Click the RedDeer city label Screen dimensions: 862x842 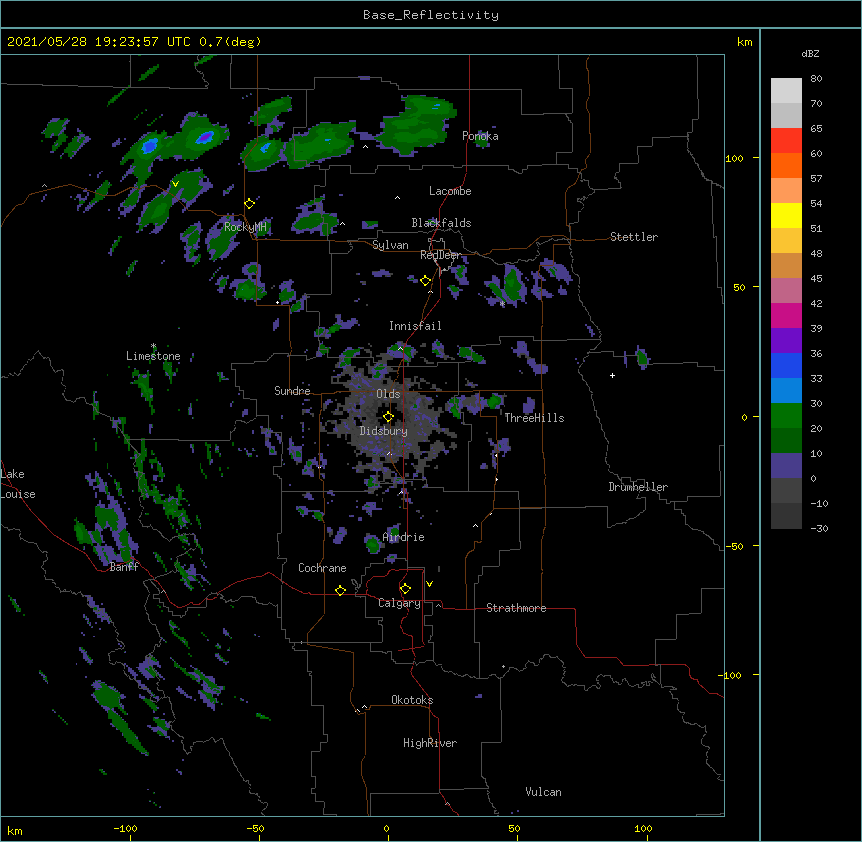point(440,255)
